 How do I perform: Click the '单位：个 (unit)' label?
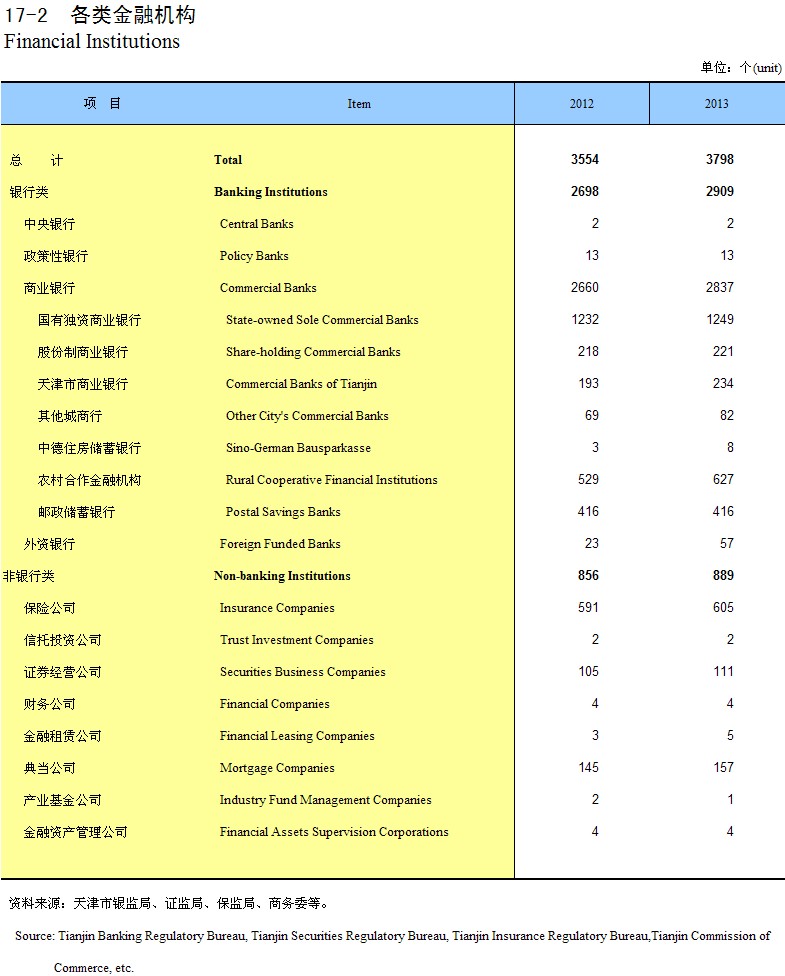click(740, 67)
